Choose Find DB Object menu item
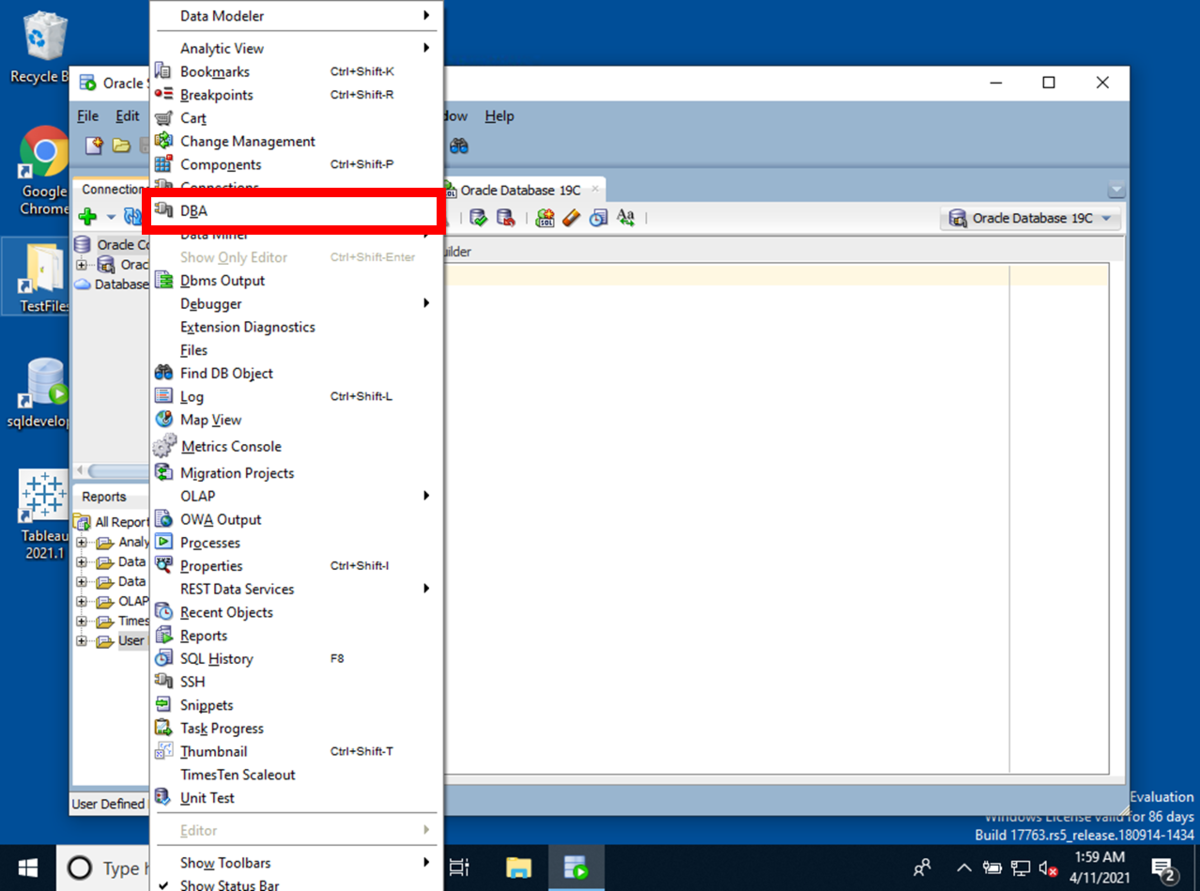This screenshot has height=891, width=1200. click(x=296, y=373)
